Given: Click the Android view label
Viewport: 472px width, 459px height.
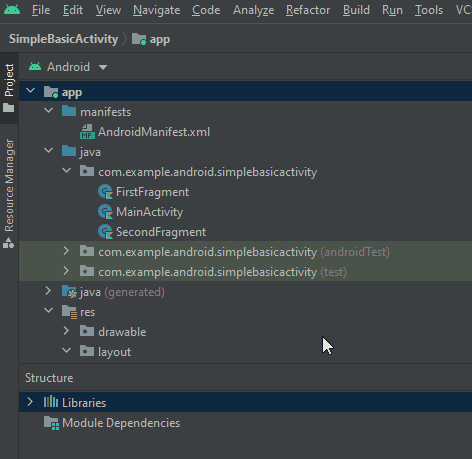Looking at the screenshot, I should point(68,67).
